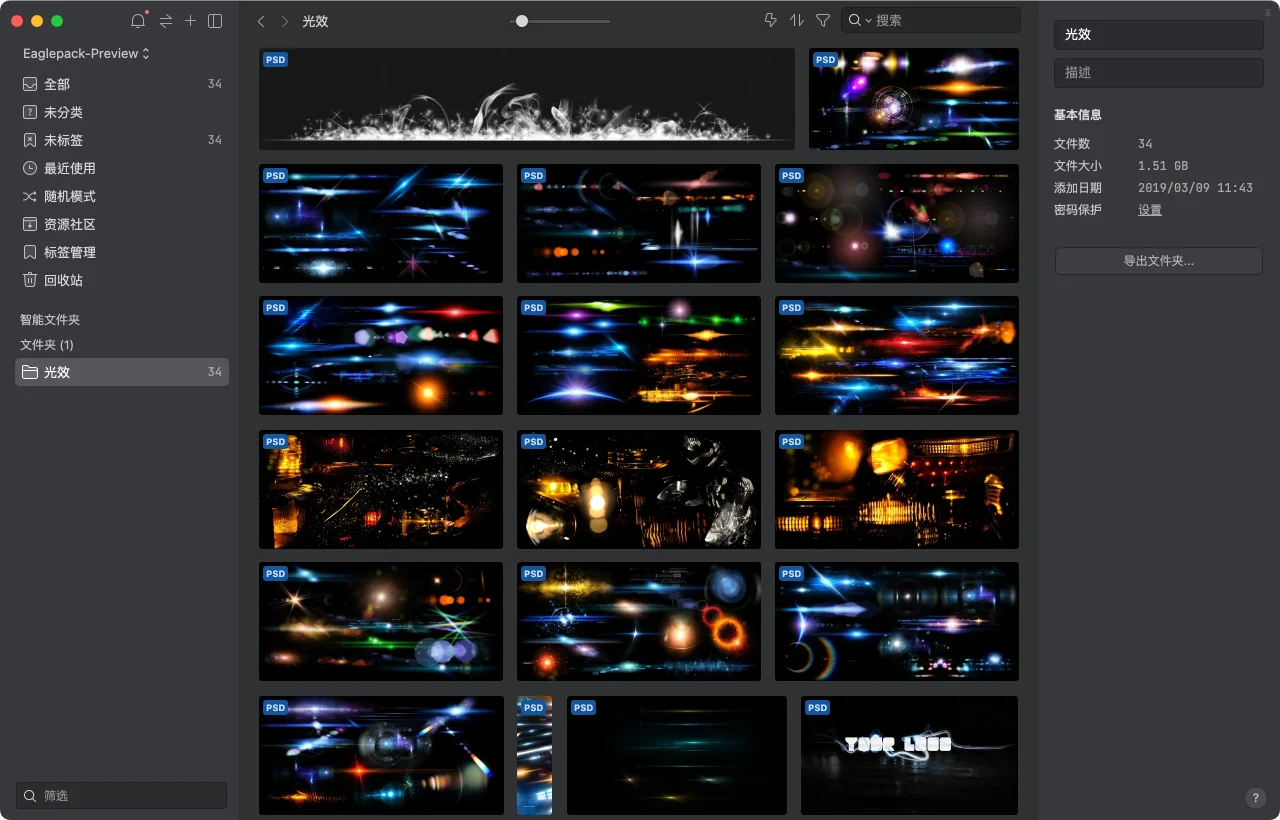Viewport: 1280px width, 820px height.
Task: Open the help question mark icon
Action: (x=1256, y=798)
